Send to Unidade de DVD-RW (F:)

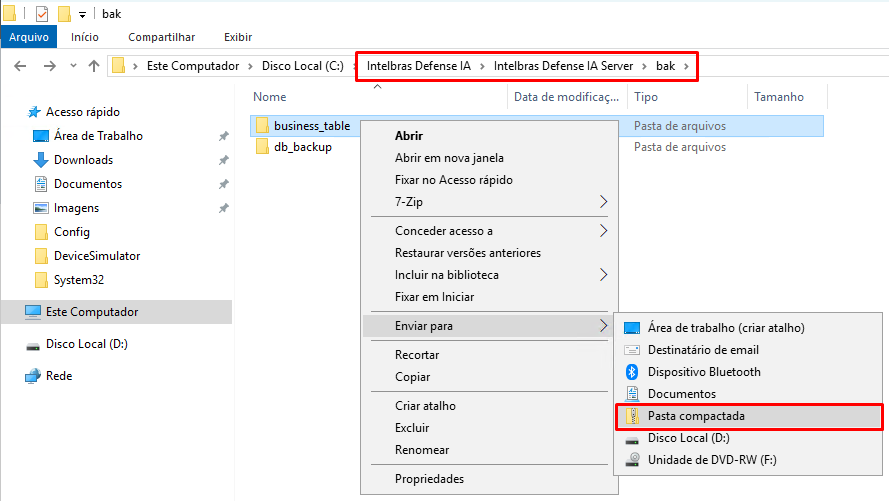click(x=748, y=460)
